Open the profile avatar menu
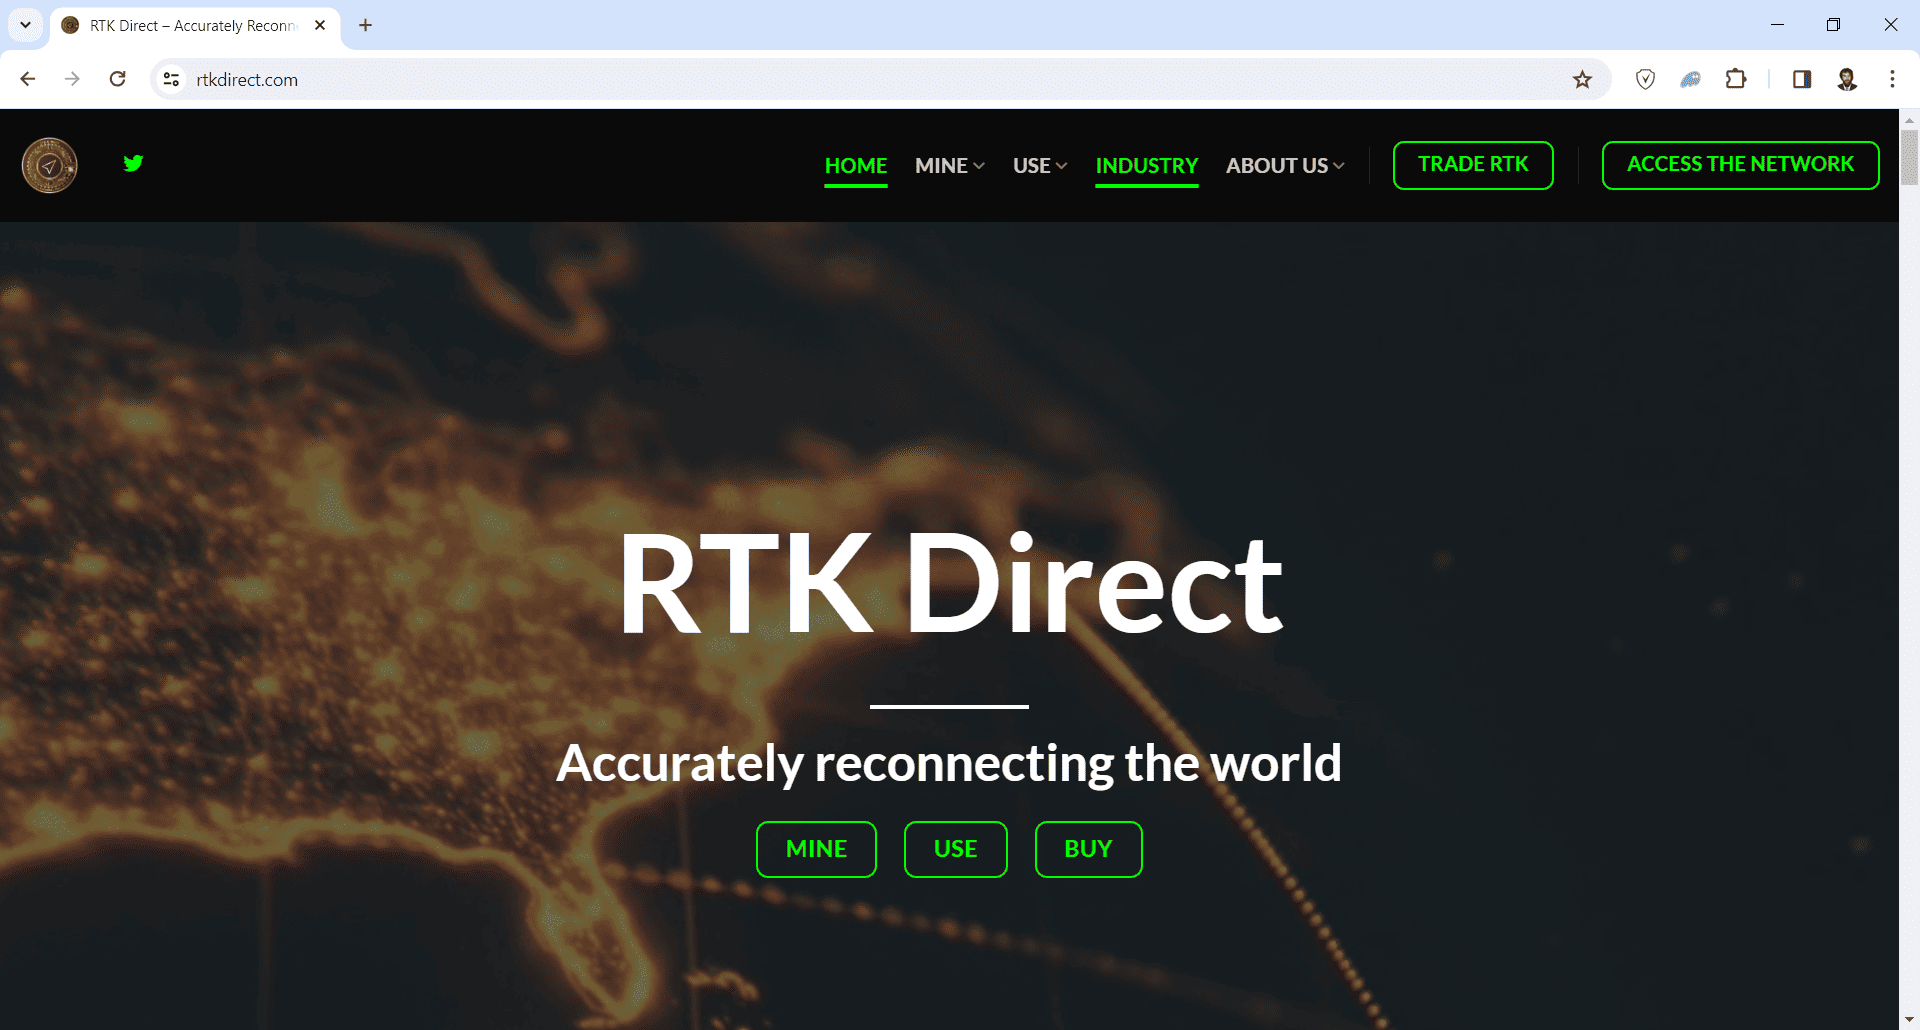The height and width of the screenshot is (1030, 1920). pos(1847,79)
